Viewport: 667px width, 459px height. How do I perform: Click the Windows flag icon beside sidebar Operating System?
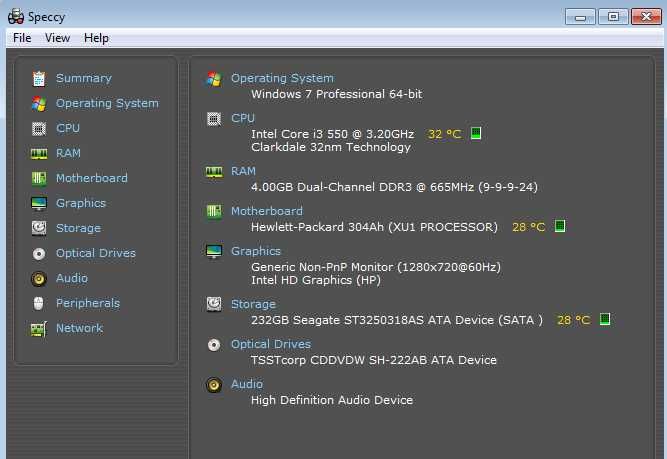pos(39,104)
